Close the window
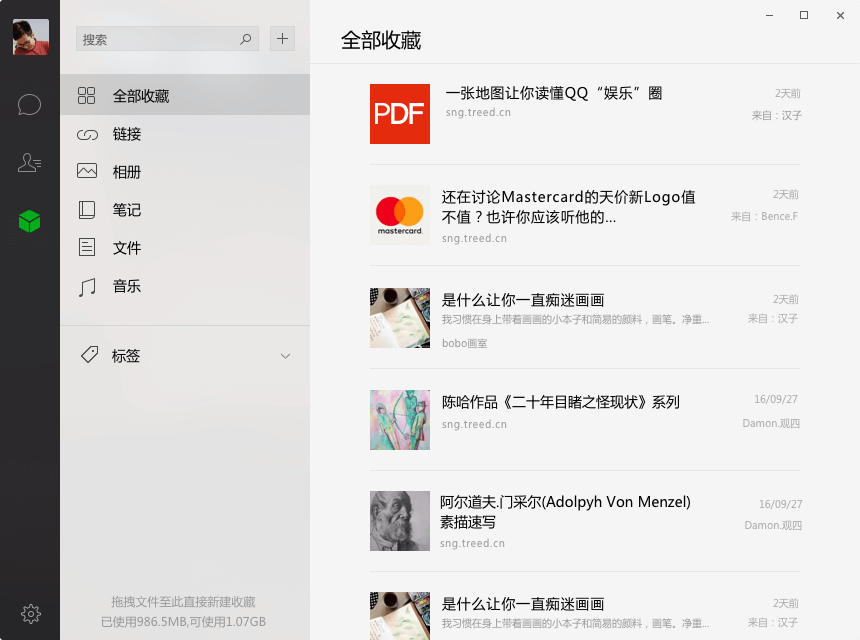Viewport: 860px width, 640px height. (840, 15)
